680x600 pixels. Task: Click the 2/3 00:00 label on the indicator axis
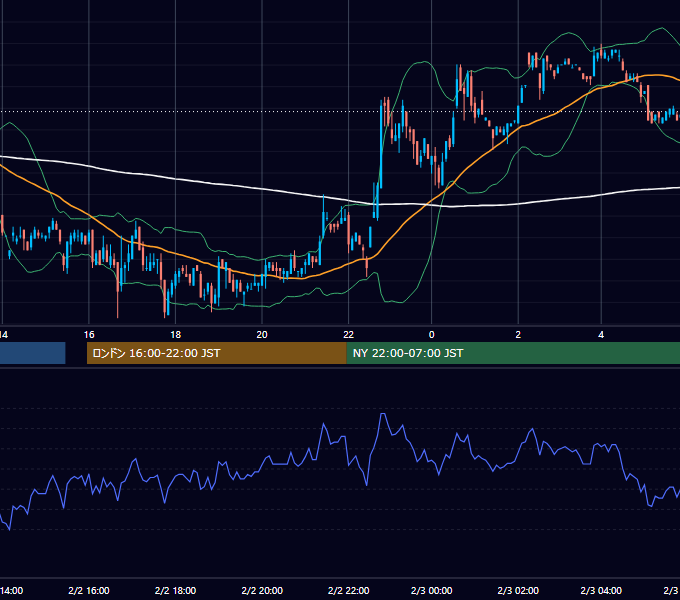click(x=432, y=590)
